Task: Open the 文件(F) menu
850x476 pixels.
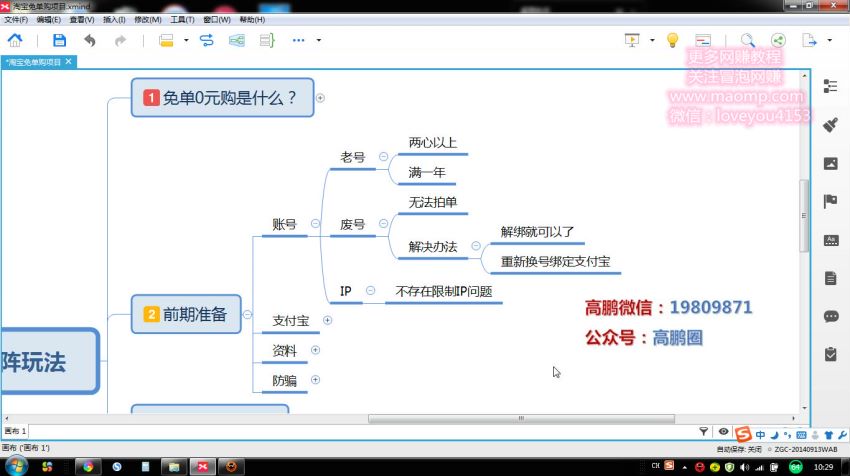Action: pos(16,20)
